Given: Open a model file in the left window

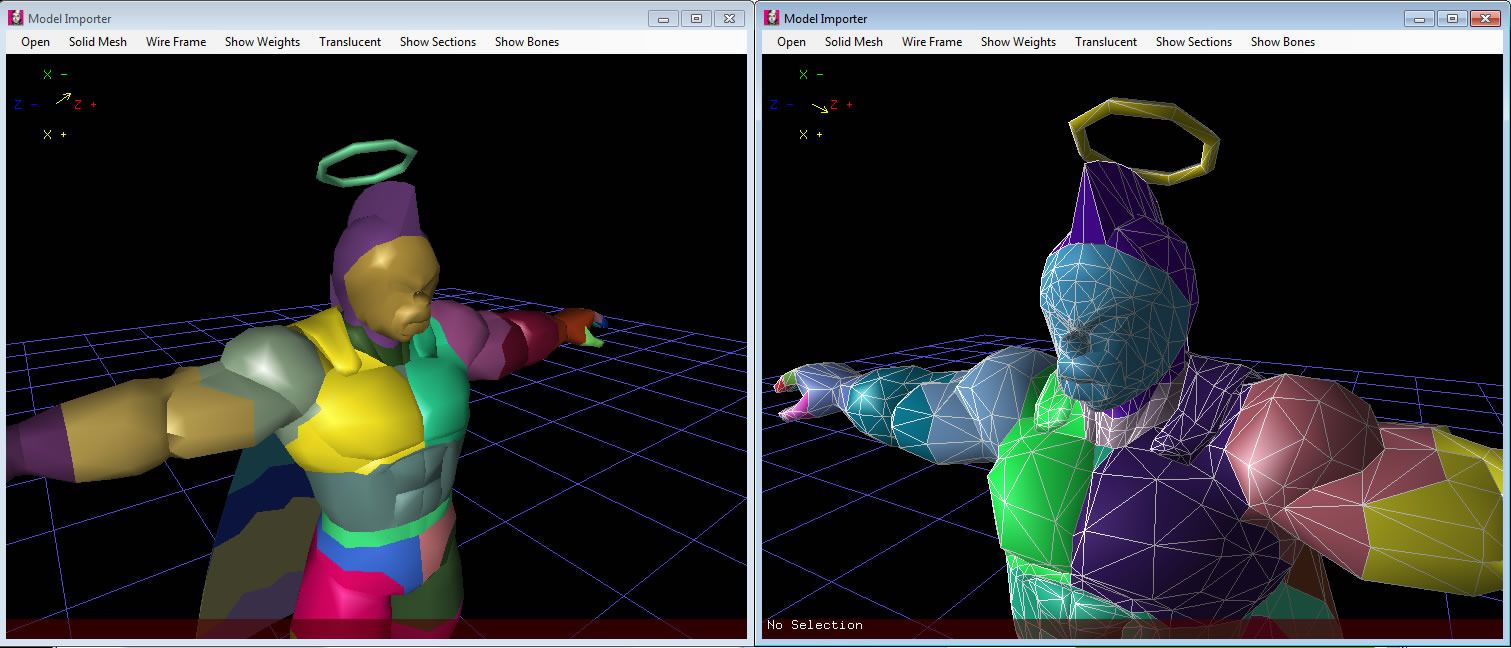Looking at the screenshot, I should (35, 42).
